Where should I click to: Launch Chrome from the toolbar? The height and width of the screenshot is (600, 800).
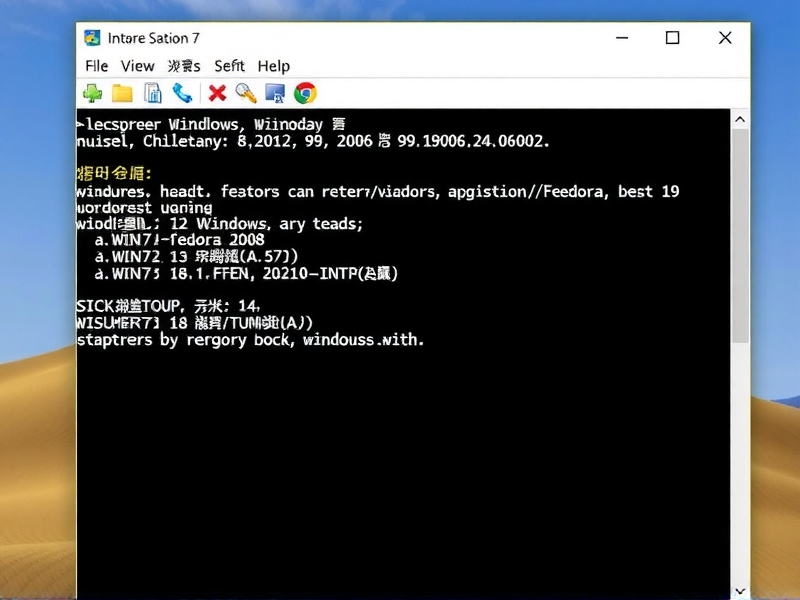pyautogui.click(x=305, y=92)
